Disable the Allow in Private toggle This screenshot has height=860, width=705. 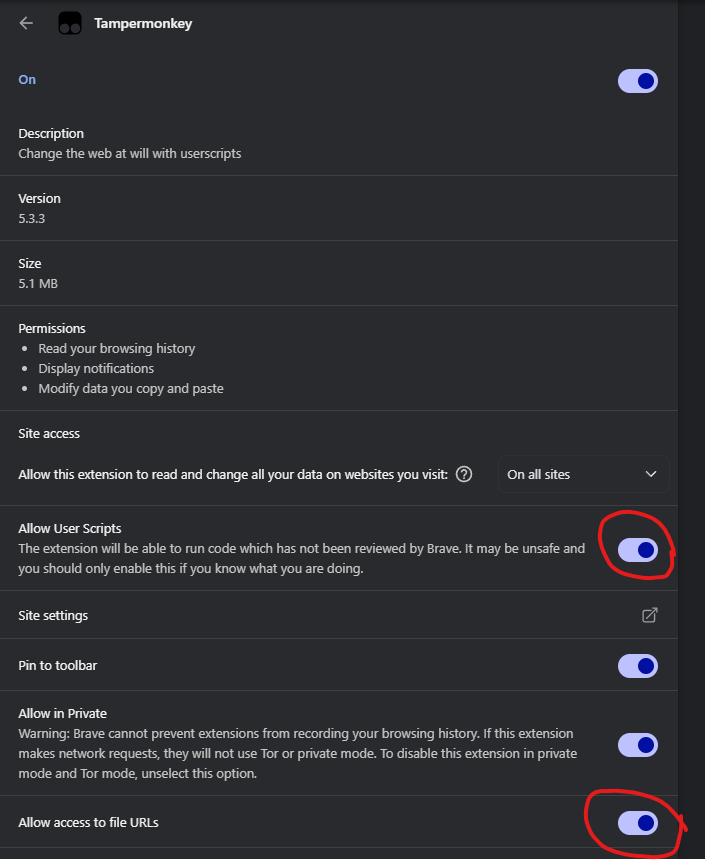click(637, 744)
